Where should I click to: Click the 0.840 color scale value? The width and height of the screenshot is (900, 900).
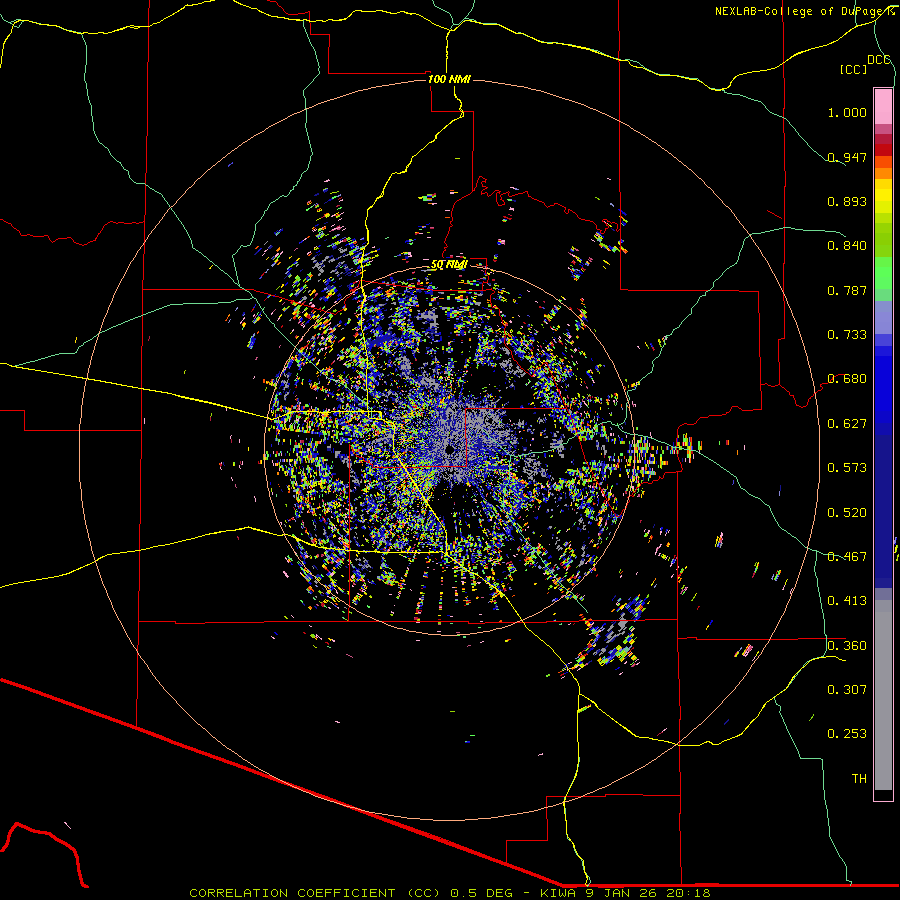(847, 246)
